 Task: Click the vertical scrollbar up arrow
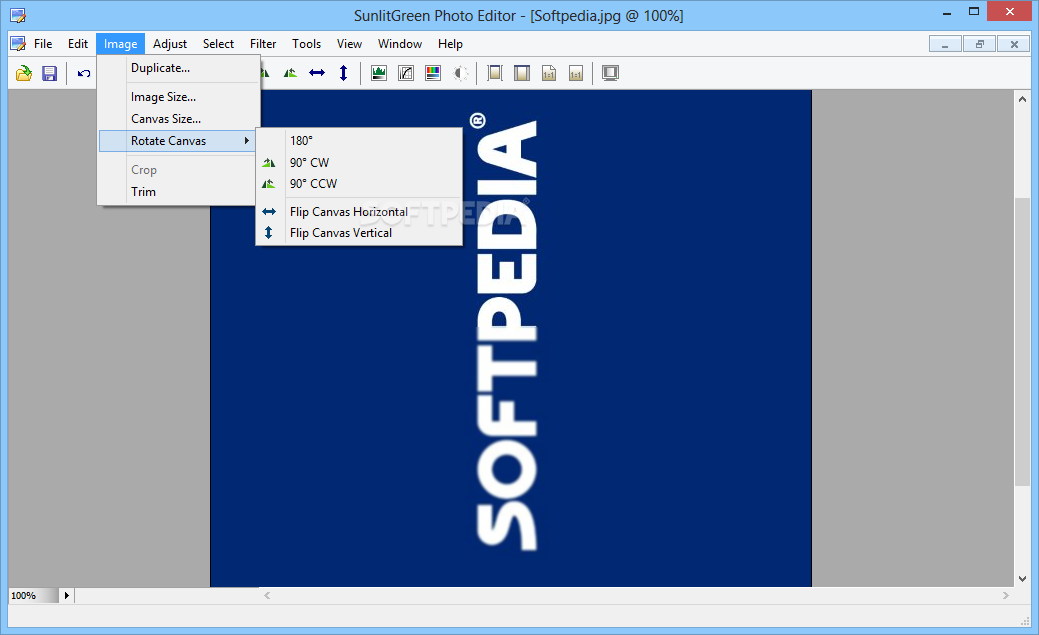[1022, 99]
